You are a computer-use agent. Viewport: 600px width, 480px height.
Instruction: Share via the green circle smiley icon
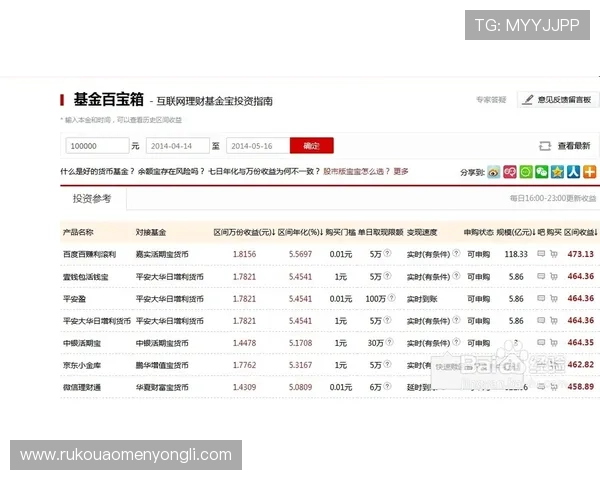pos(526,172)
